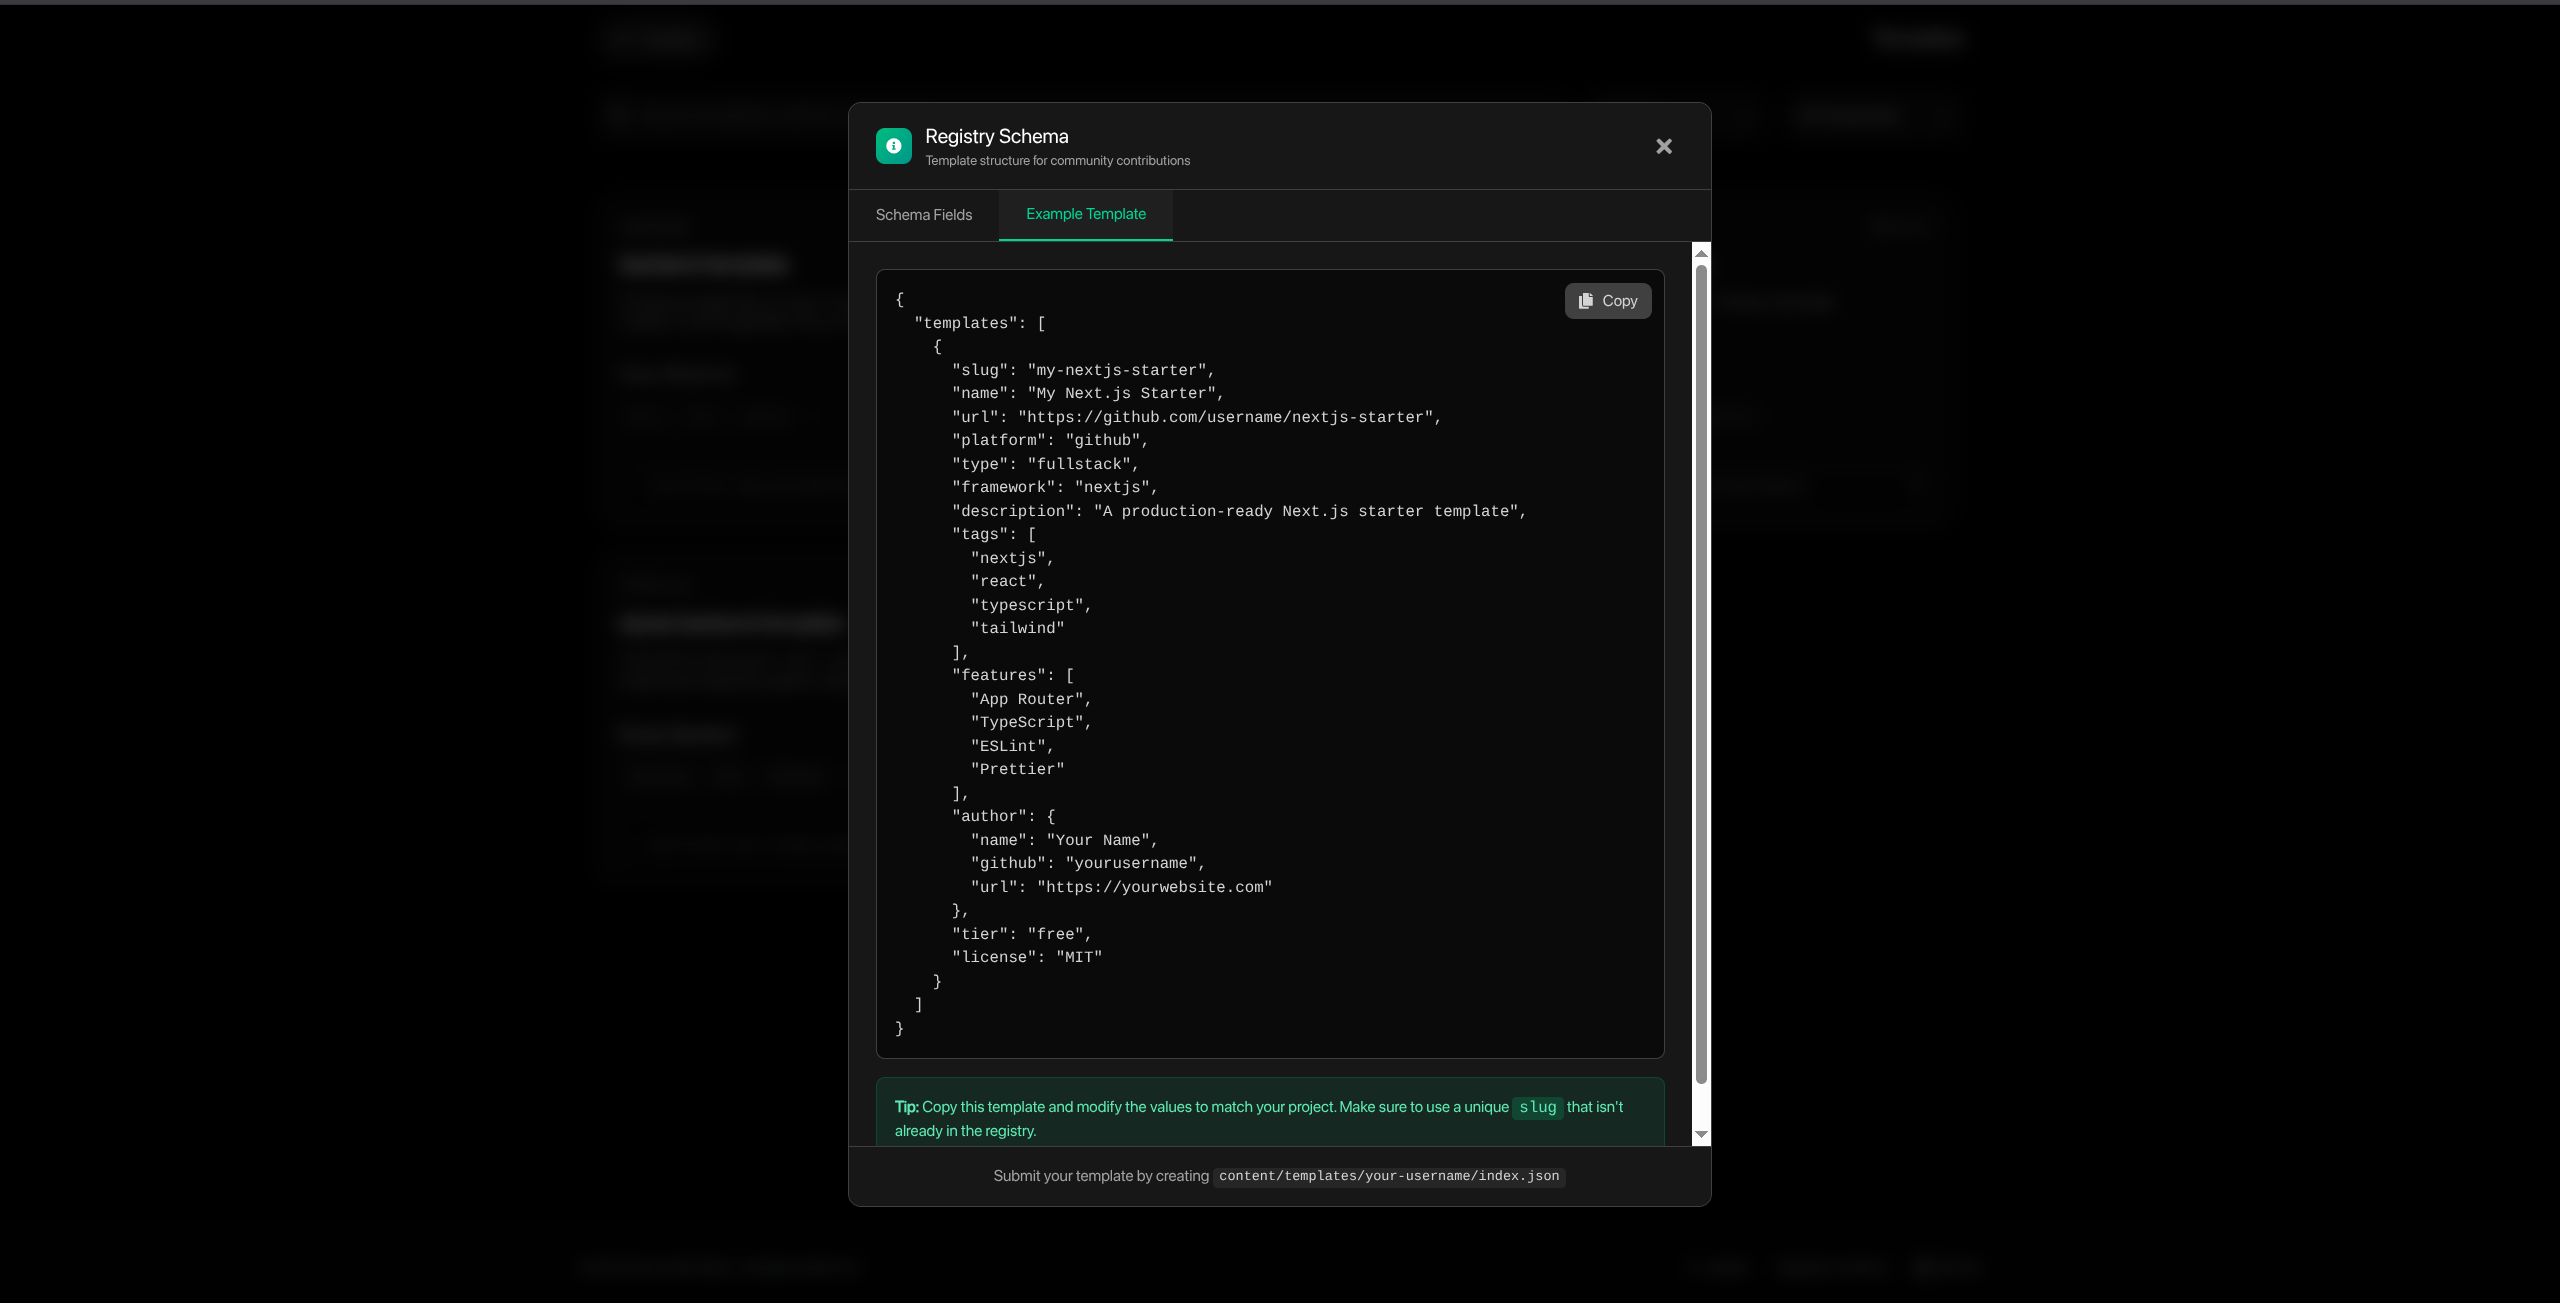Screen dimensions: 2560x1303
Task: Click the example JSON code block area
Action: pos(1270,660)
